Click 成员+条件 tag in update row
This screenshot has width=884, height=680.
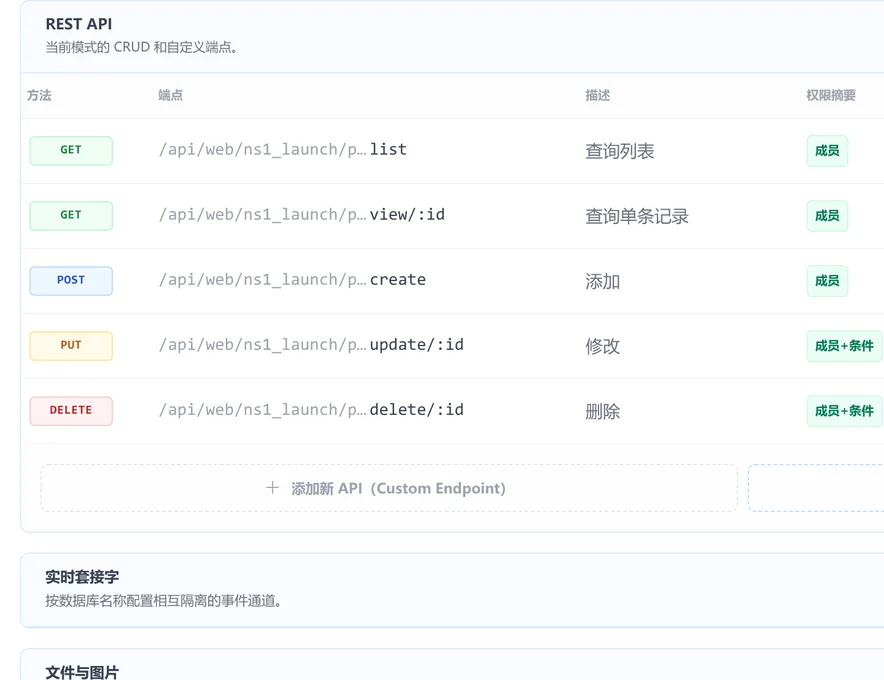(844, 346)
